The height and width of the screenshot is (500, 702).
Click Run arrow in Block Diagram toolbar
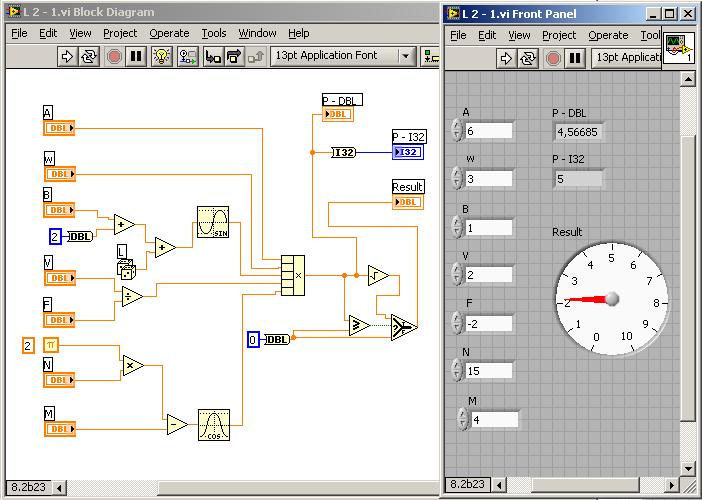[x=67, y=56]
